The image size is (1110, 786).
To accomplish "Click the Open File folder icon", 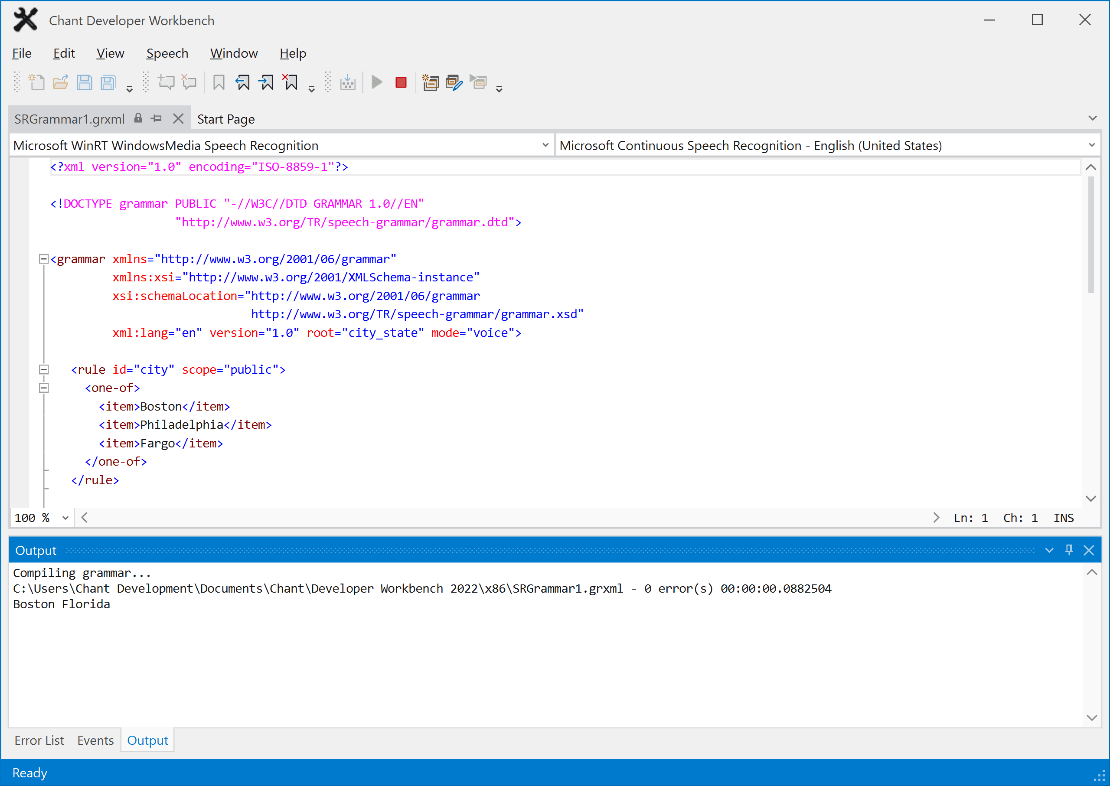I will click(x=60, y=82).
